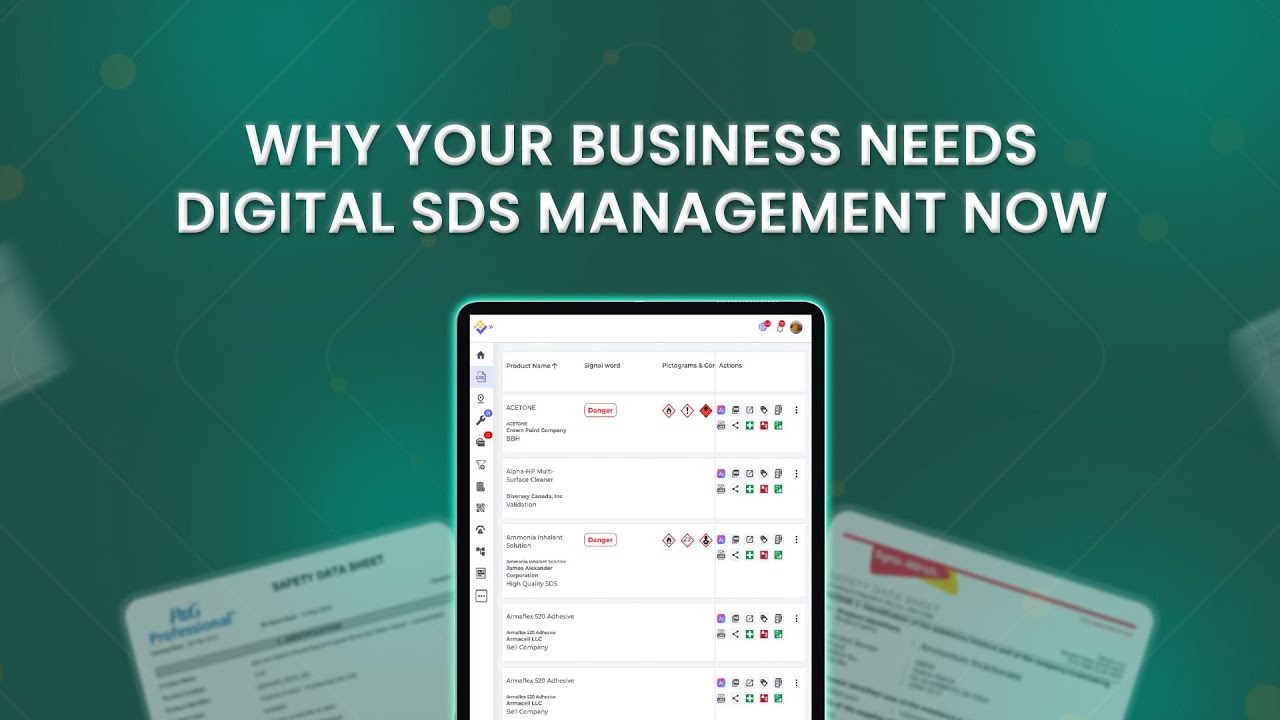Click the red square icon for ACETONE

[x=764, y=425]
